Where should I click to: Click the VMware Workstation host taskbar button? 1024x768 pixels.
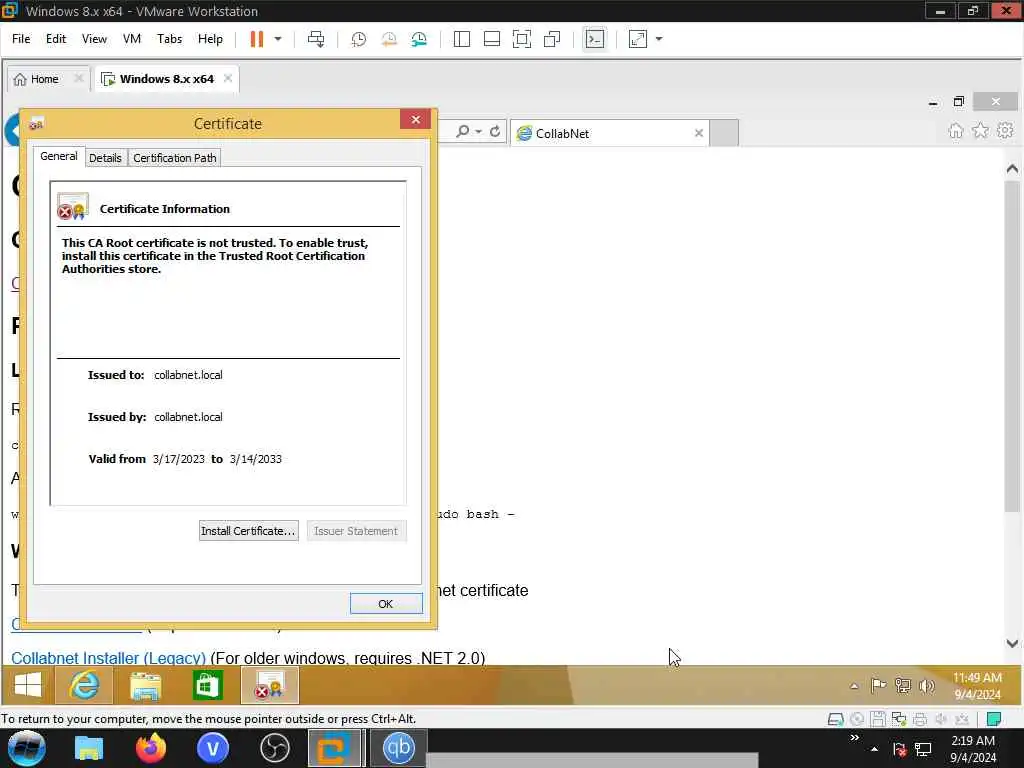pyautogui.click(x=335, y=748)
